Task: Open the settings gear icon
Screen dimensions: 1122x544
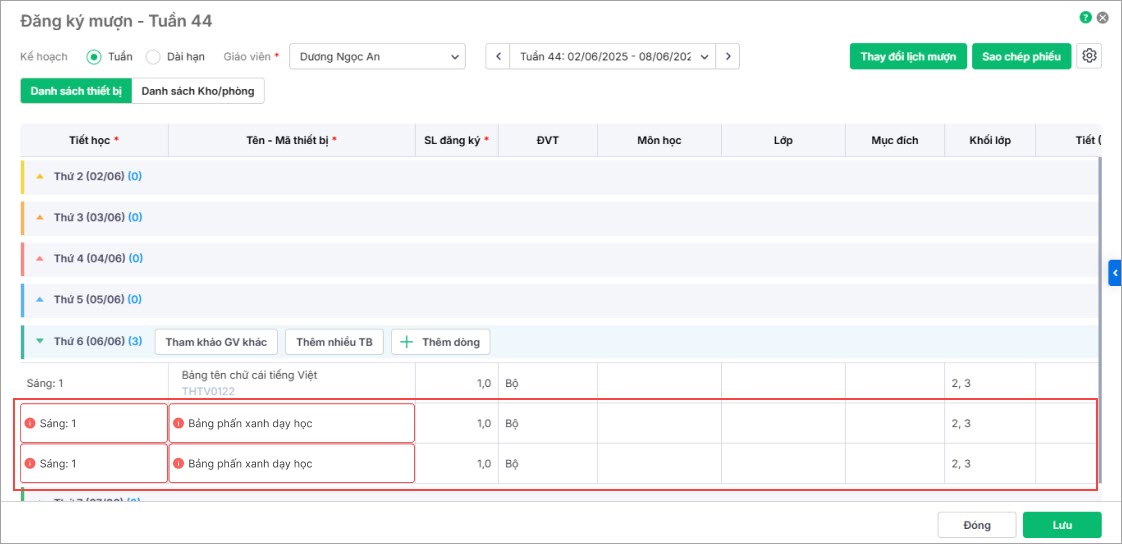Action: pyautogui.click(x=1089, y=56)
